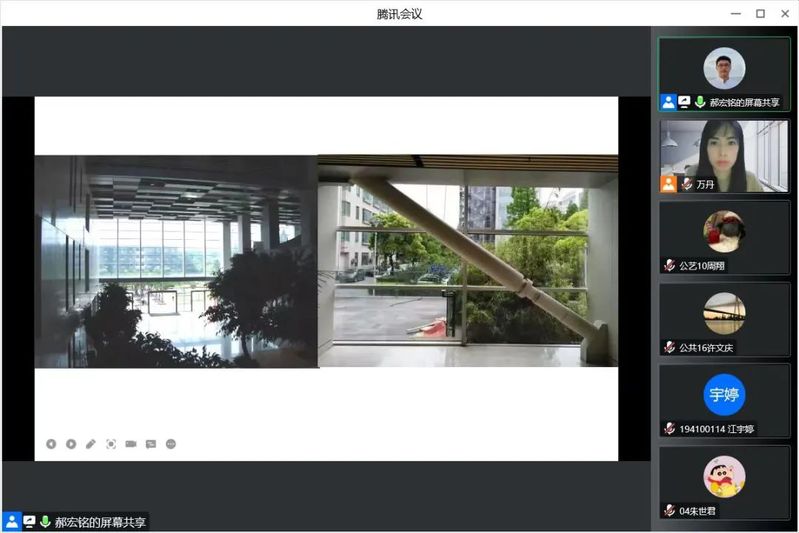Click the orange user icon on 万丹's tile
799x533 pixels.
pos(668,184)
